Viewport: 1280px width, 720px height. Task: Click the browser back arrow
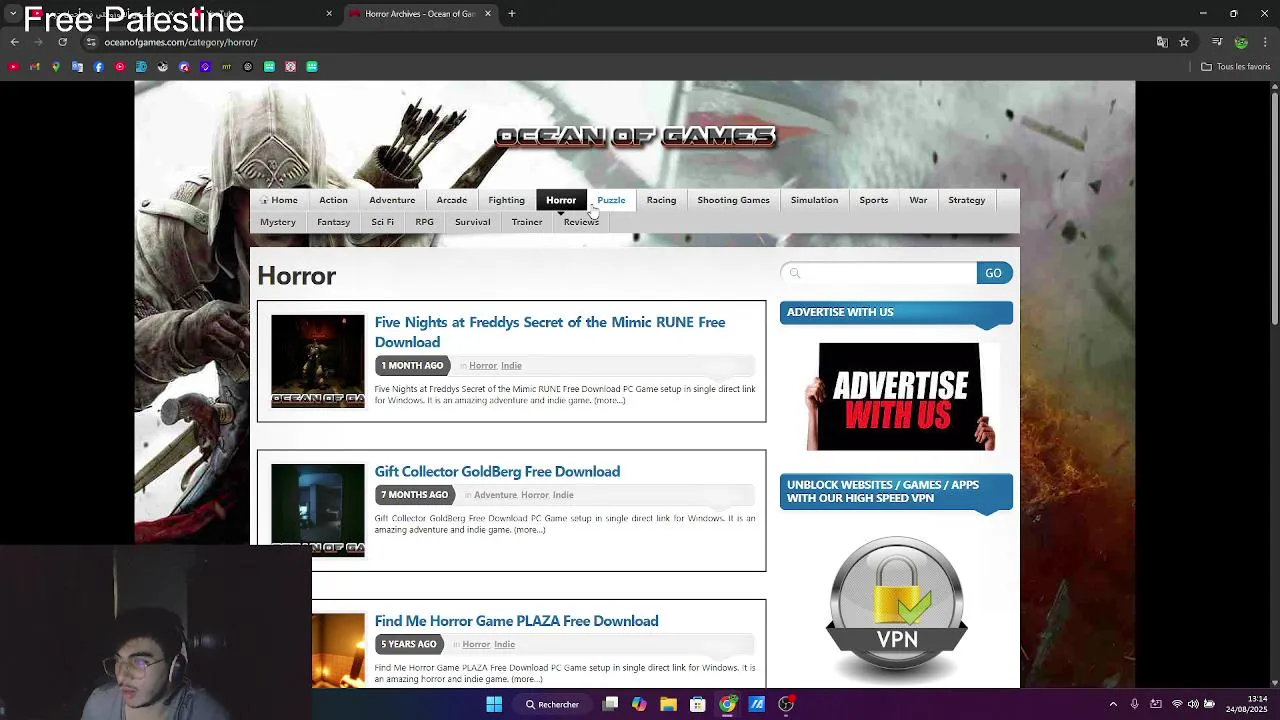(x=14, y=42)
